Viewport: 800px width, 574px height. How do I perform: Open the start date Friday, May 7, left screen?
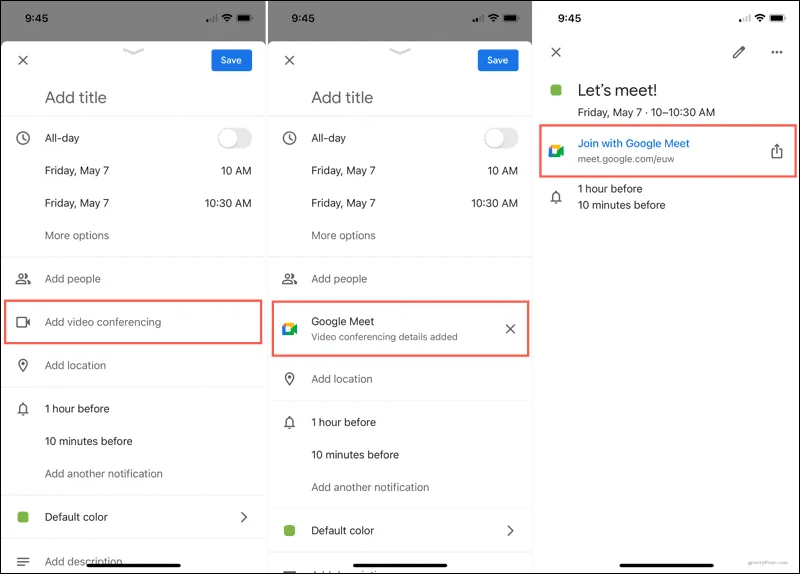point(77,170)
